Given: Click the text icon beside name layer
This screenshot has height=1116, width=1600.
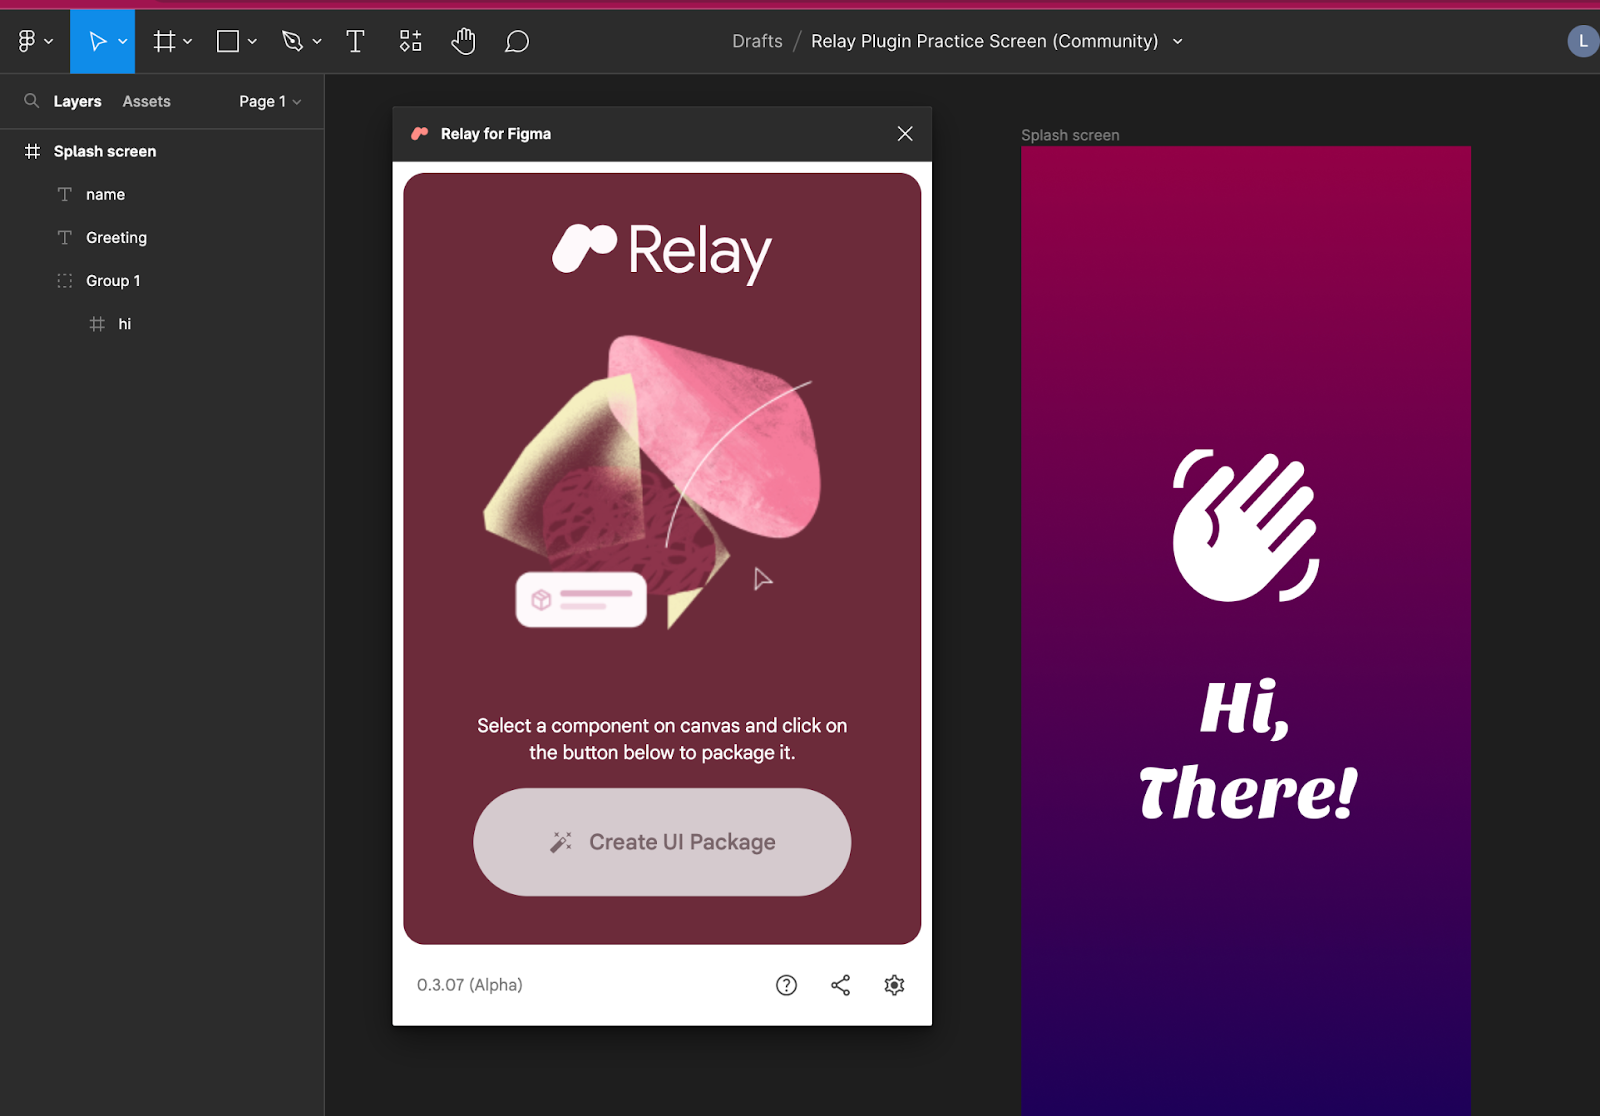Looking at the screenshot, I should 65,194.
